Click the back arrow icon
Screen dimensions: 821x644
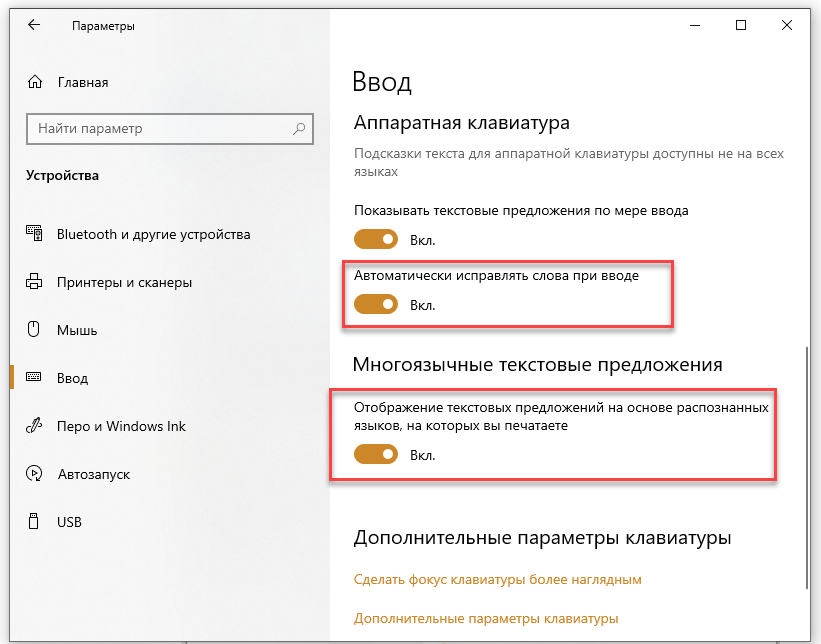(34, 25)
